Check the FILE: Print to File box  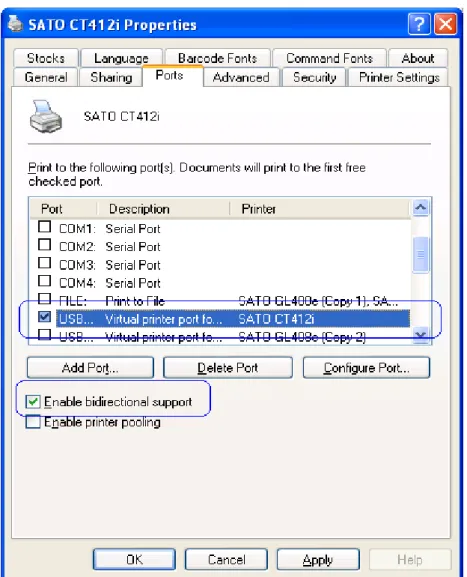(45, 298)
